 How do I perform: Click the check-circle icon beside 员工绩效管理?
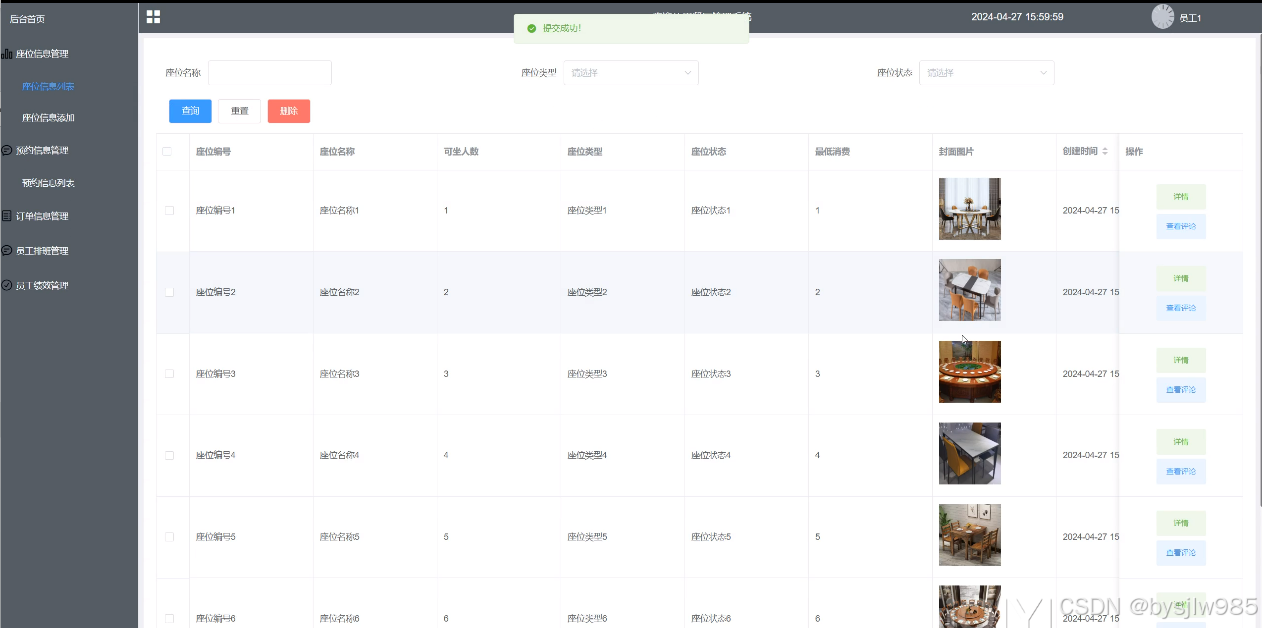coord(7,285)
